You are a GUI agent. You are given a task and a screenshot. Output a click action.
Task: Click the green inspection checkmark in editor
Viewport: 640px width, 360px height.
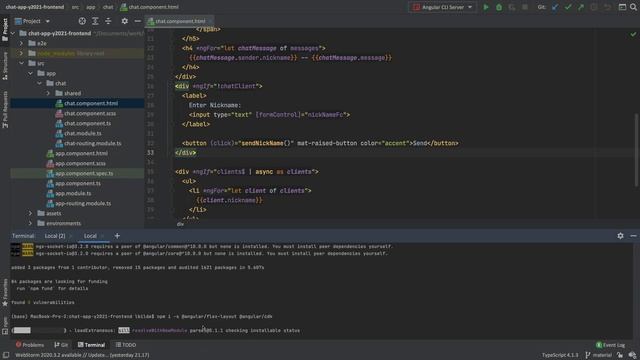[x=633, y=34]
